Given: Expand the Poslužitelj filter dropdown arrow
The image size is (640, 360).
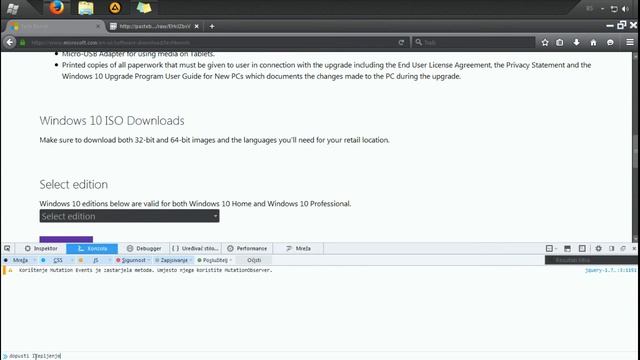Looking at the screenshot, I should click(x=231, y=260).
